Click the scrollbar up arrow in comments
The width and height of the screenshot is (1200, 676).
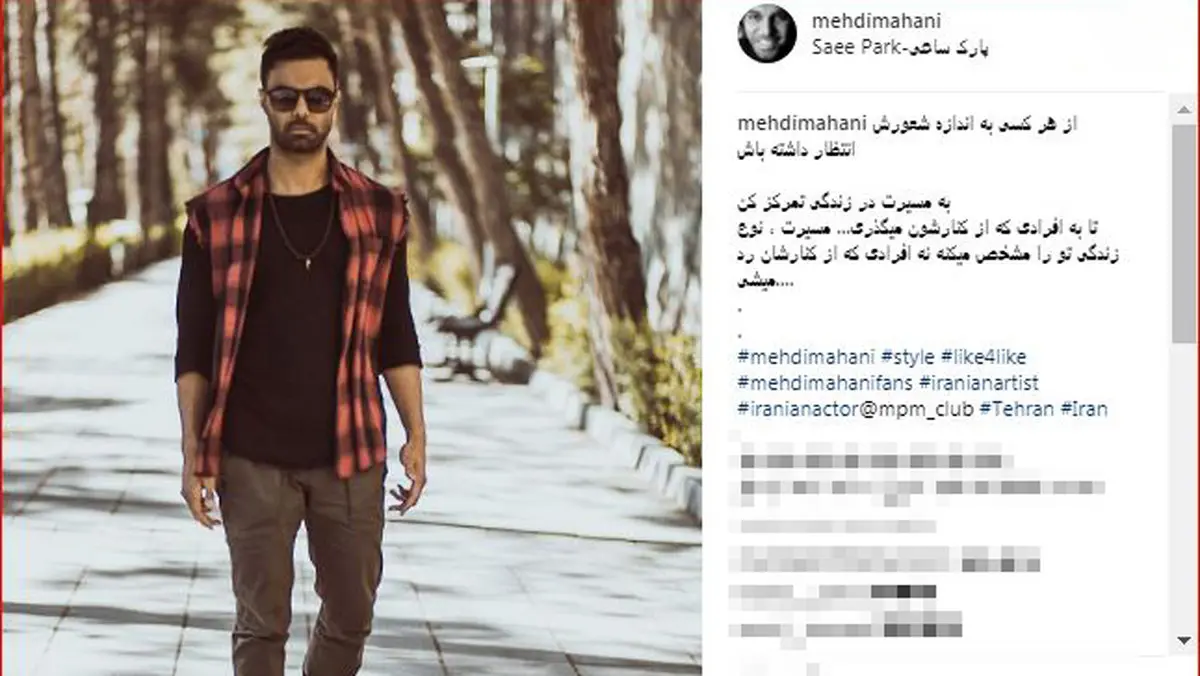pos(1184,105)
